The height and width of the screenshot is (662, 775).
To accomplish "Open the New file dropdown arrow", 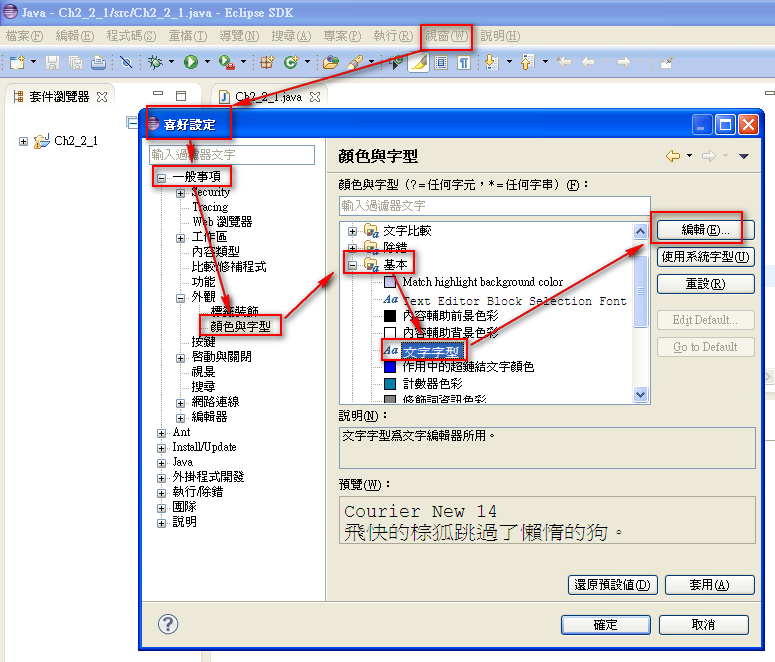I will click(34, 62).
